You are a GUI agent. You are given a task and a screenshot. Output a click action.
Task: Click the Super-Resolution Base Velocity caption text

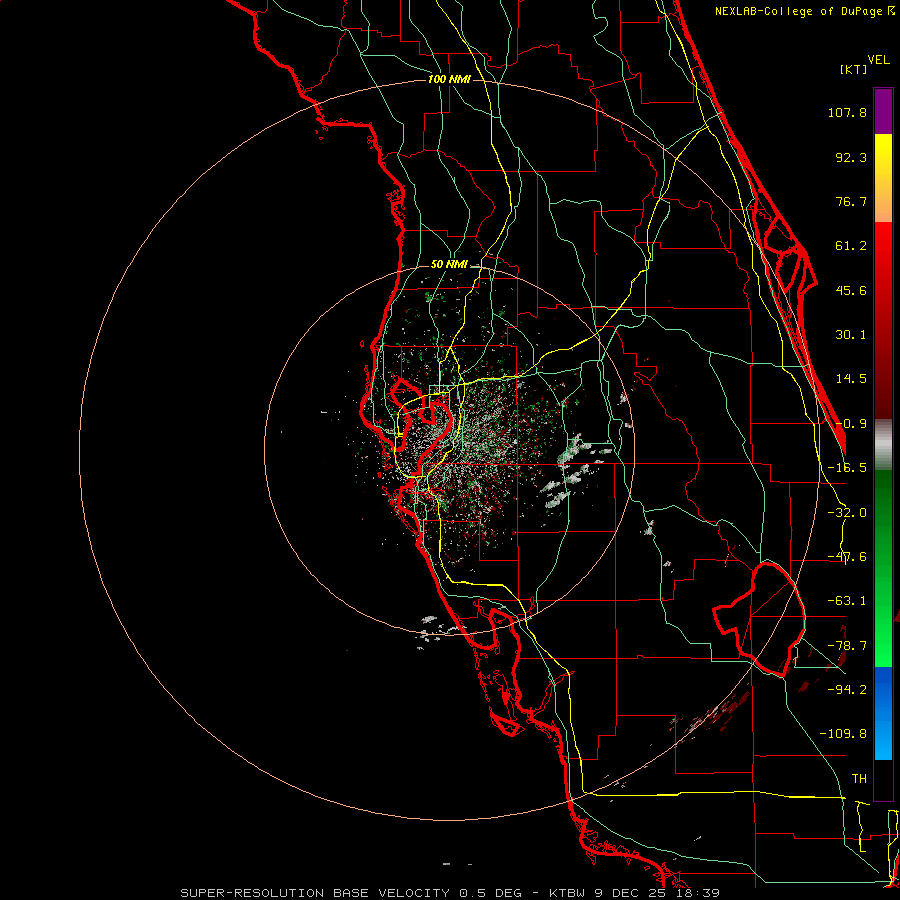point(450,893)
